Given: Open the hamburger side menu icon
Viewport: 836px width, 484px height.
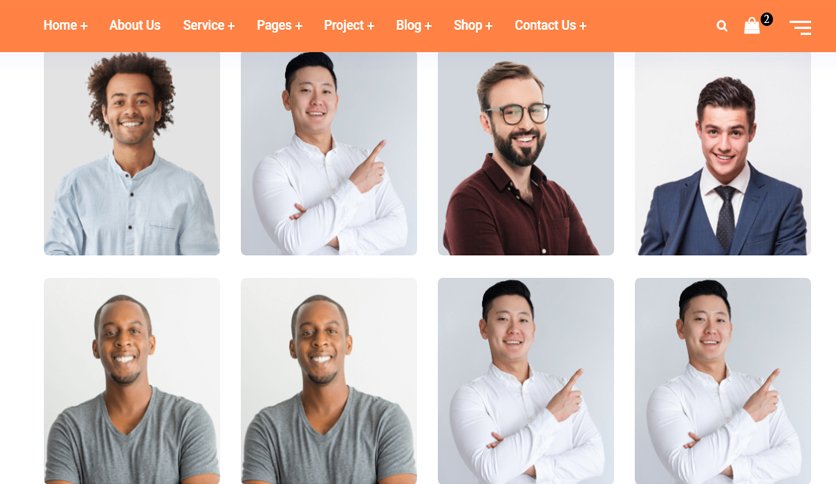Looking at the screenshot, I should pyautogui.click(x=800, y=27).
